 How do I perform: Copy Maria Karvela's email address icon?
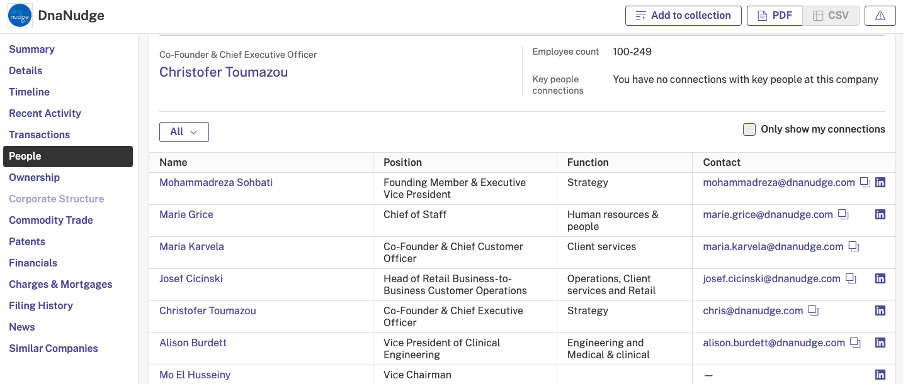[x=854, y=247]
